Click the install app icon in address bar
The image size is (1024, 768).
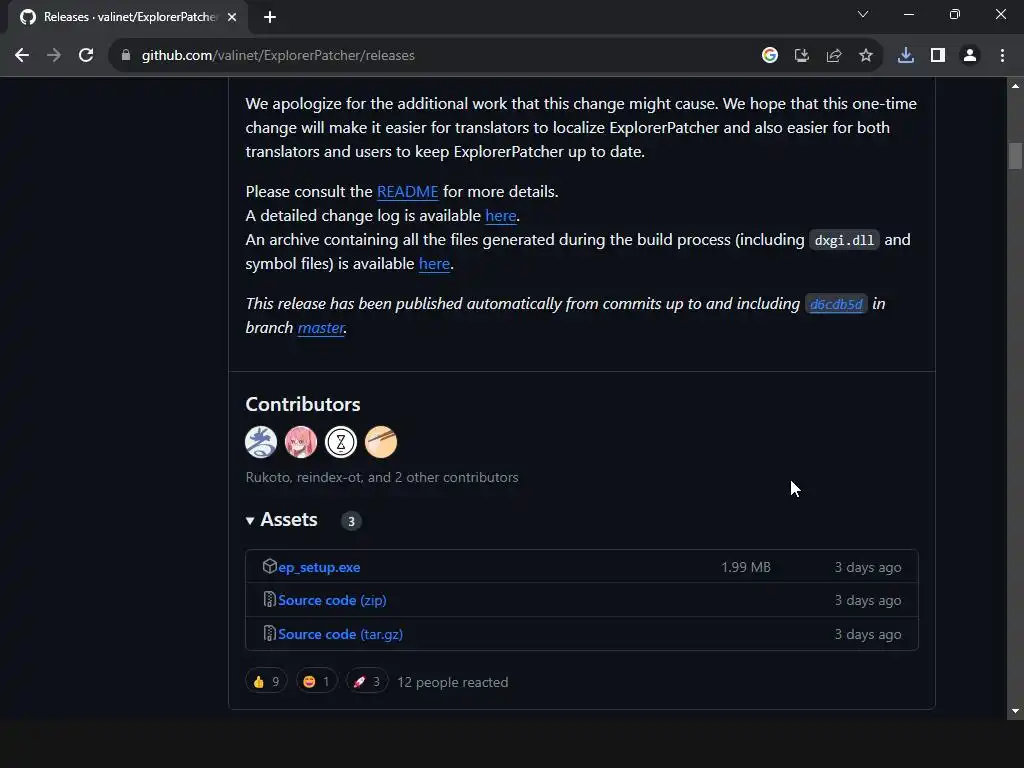[x=802, y=56]
